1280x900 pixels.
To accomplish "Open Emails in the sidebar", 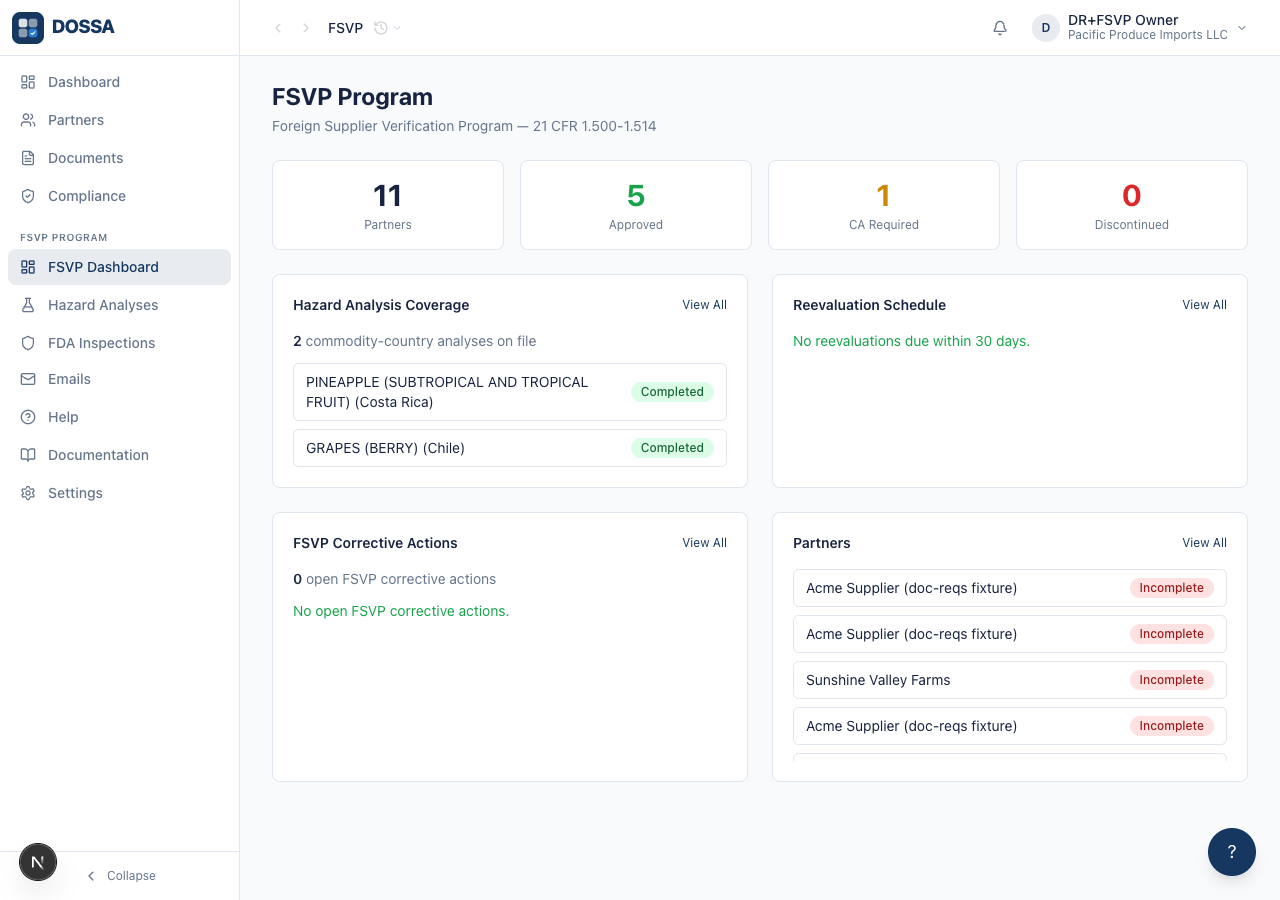I will point(119,379).
